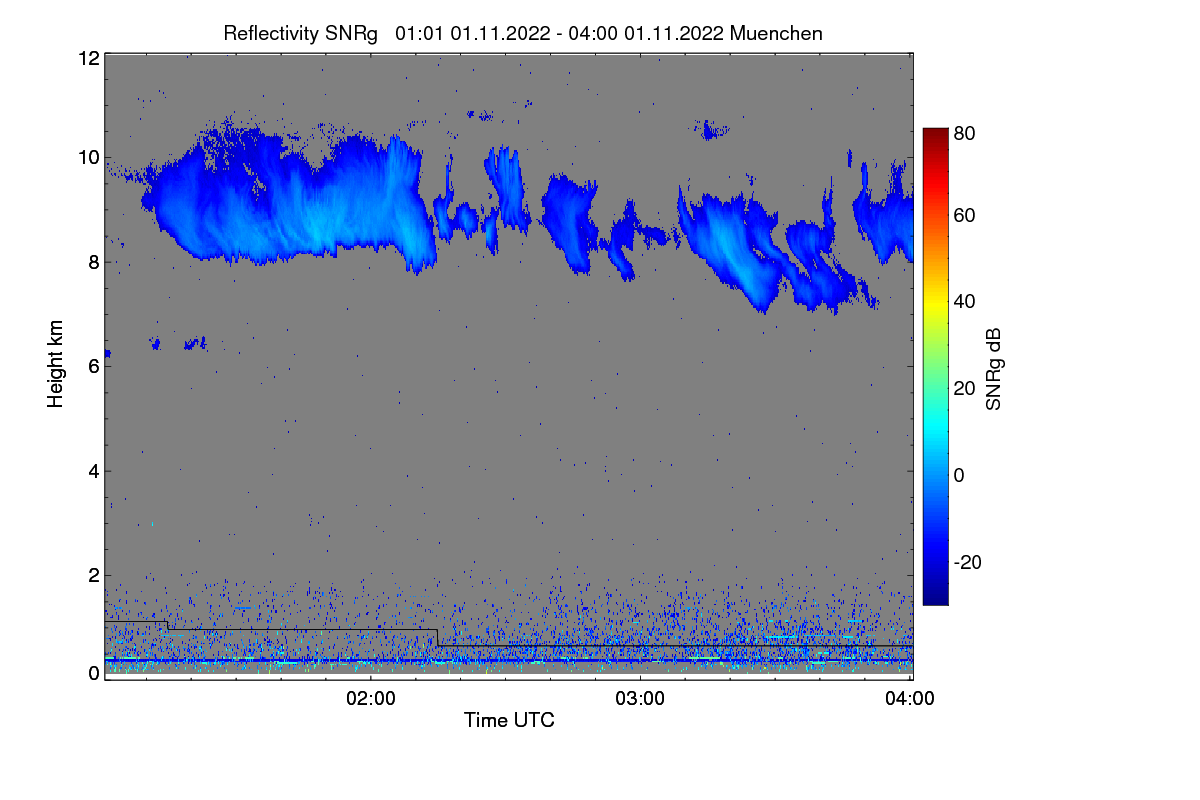
Task: Click the colorbar value label 80
Action: pos(964,133)
